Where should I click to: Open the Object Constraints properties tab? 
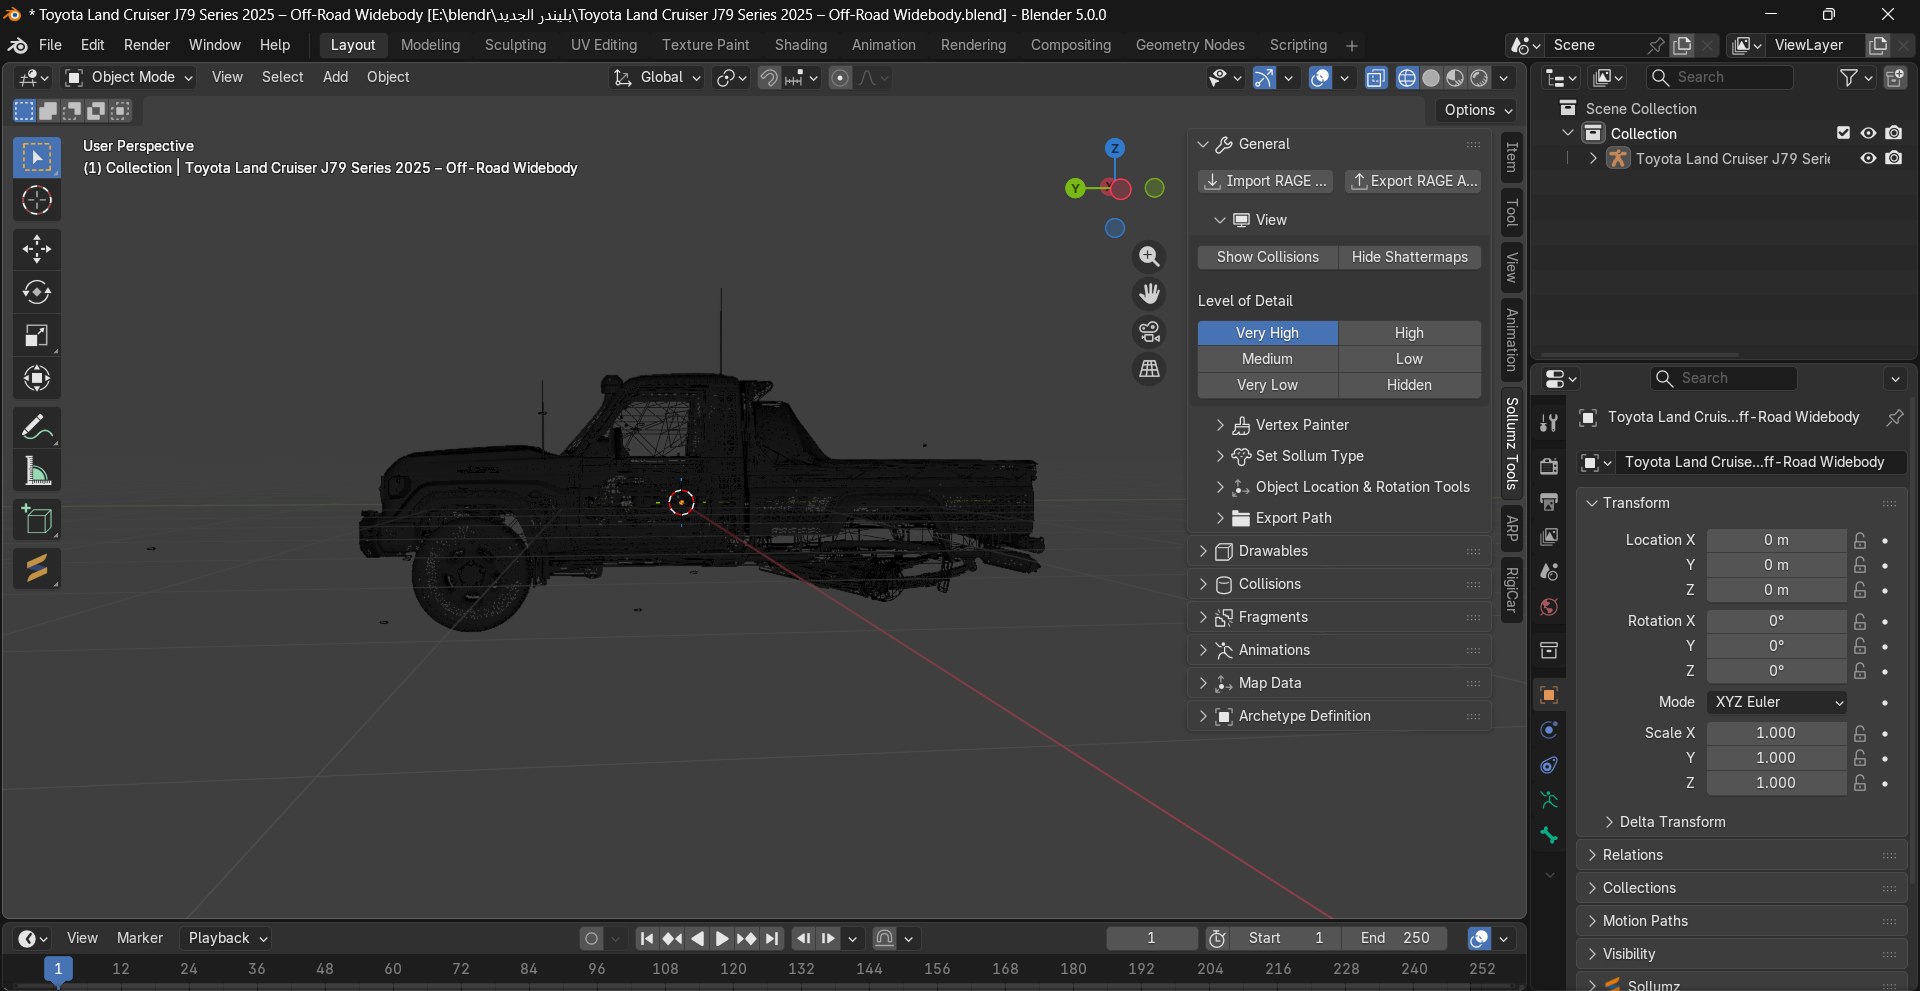tap(1549, 765)
